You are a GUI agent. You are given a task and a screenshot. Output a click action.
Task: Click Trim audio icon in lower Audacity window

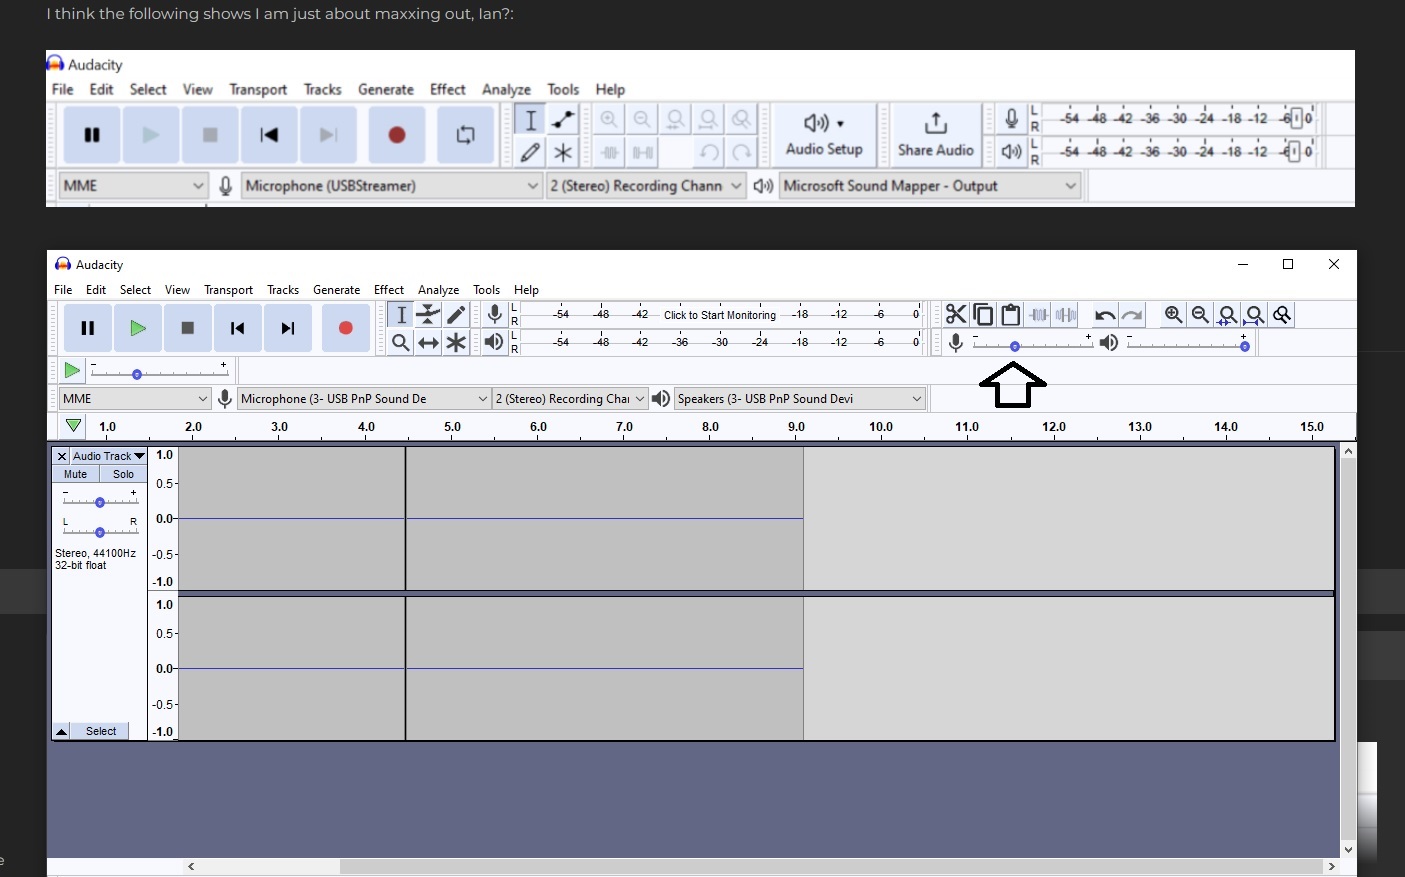coord(1039,315)
